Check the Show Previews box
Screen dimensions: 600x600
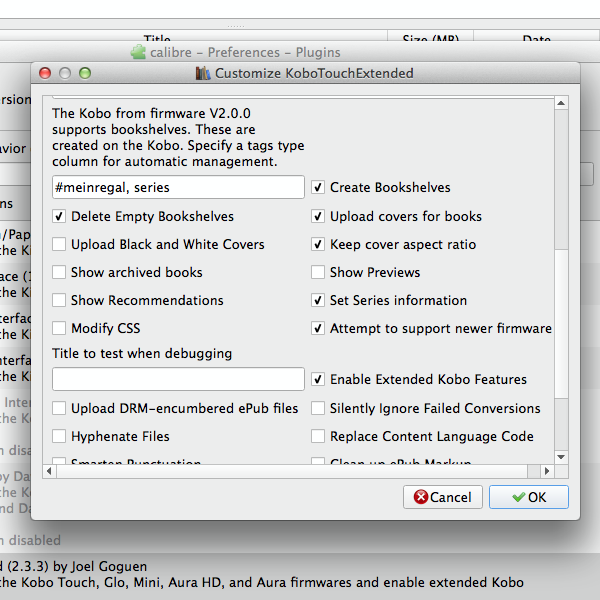point(318,272)
